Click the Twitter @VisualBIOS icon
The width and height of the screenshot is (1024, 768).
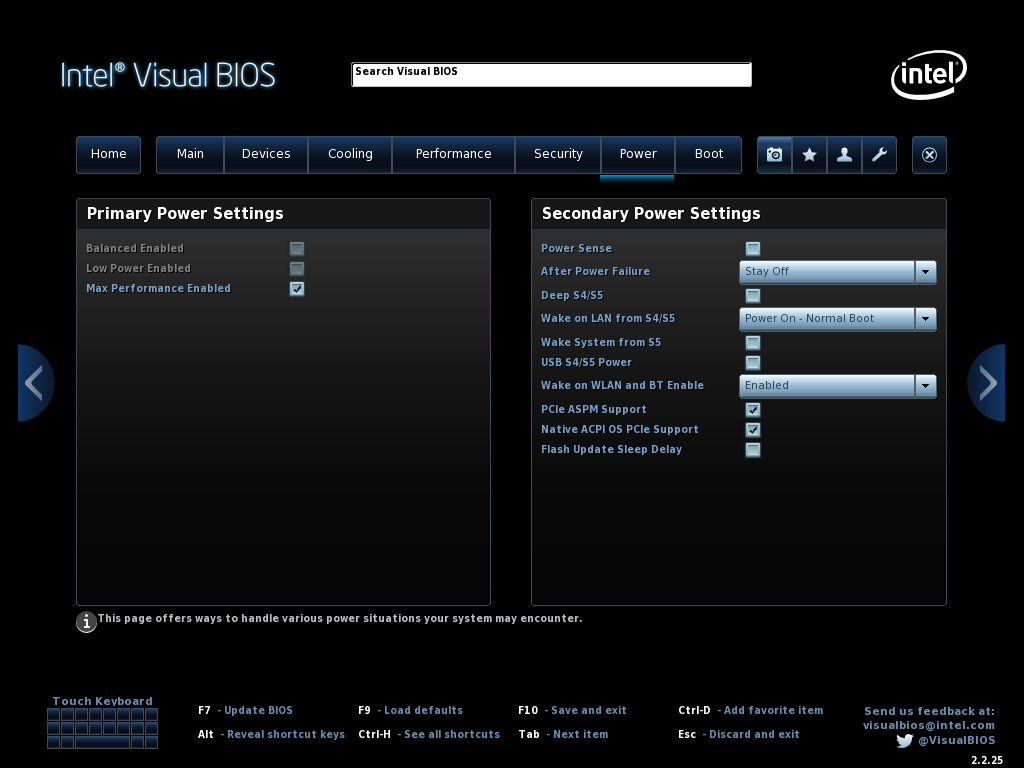(x=904, y=741)
